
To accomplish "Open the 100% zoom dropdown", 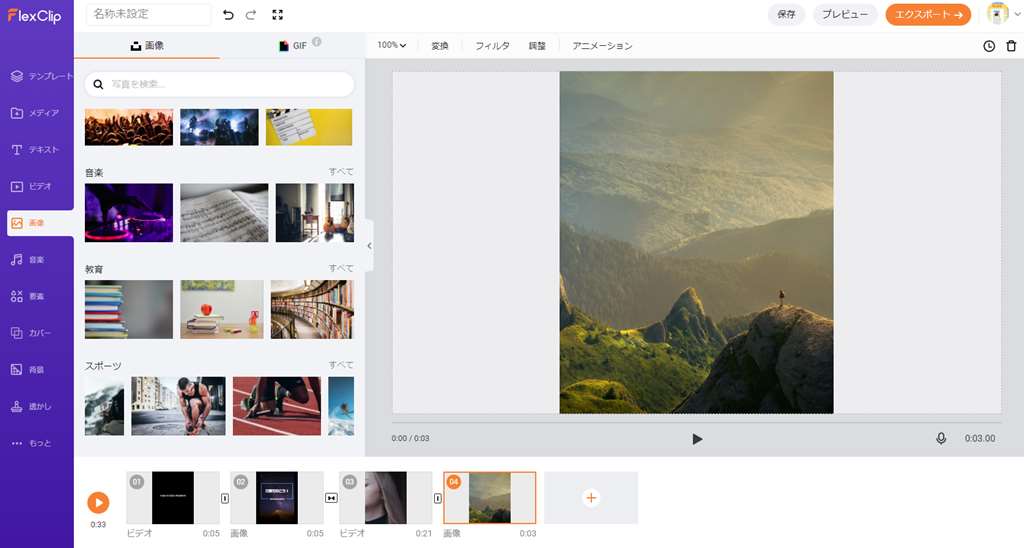I will [x=392, y=46].
